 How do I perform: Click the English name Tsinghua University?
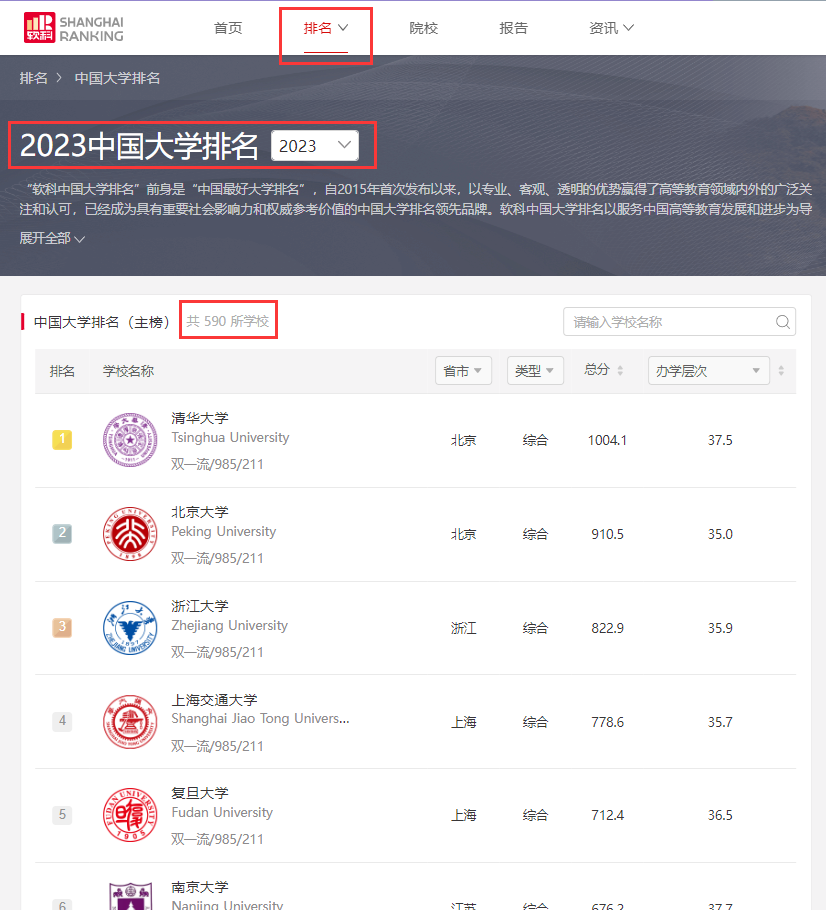click(x=230, y=438)
